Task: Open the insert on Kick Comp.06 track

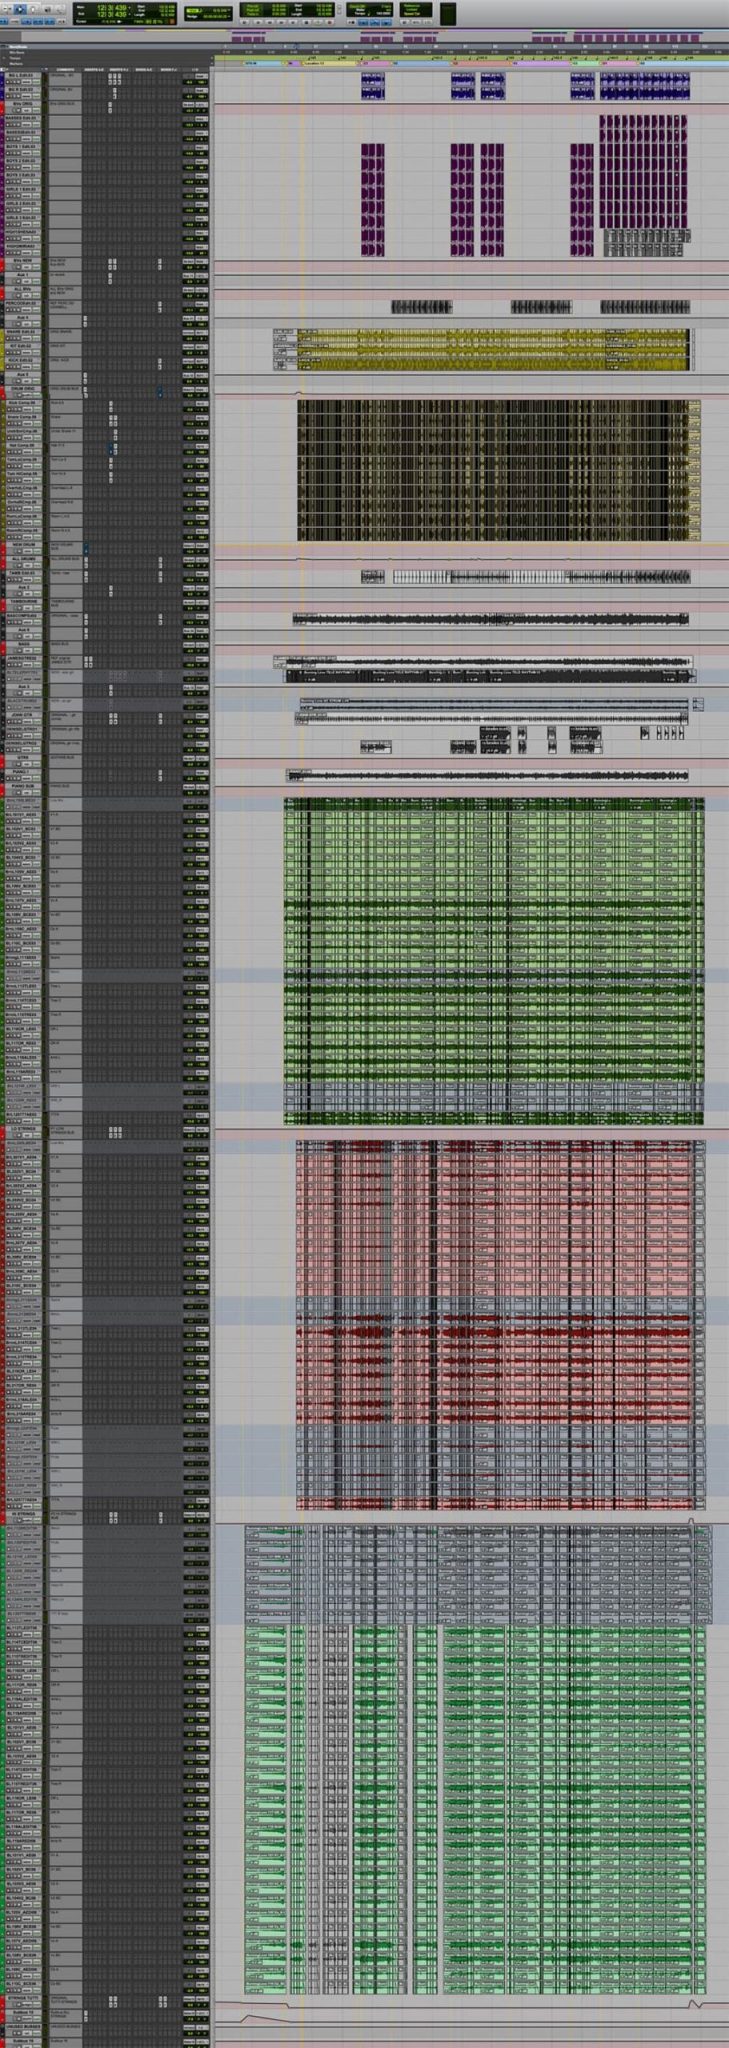Action: [x=111, y=403]
